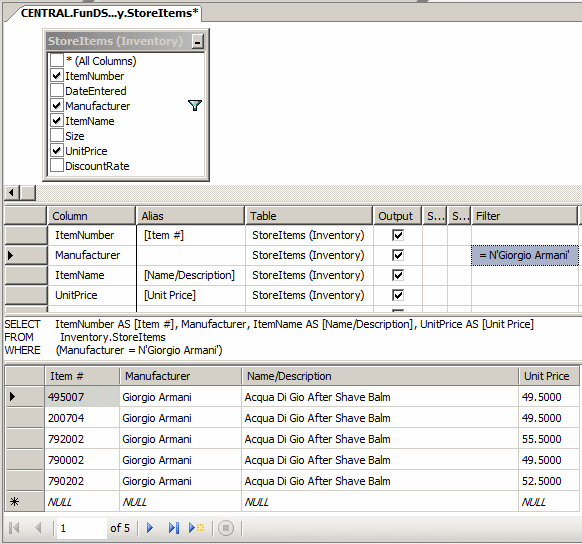Select the new-row asterisk selector

[x=25, y=502]
